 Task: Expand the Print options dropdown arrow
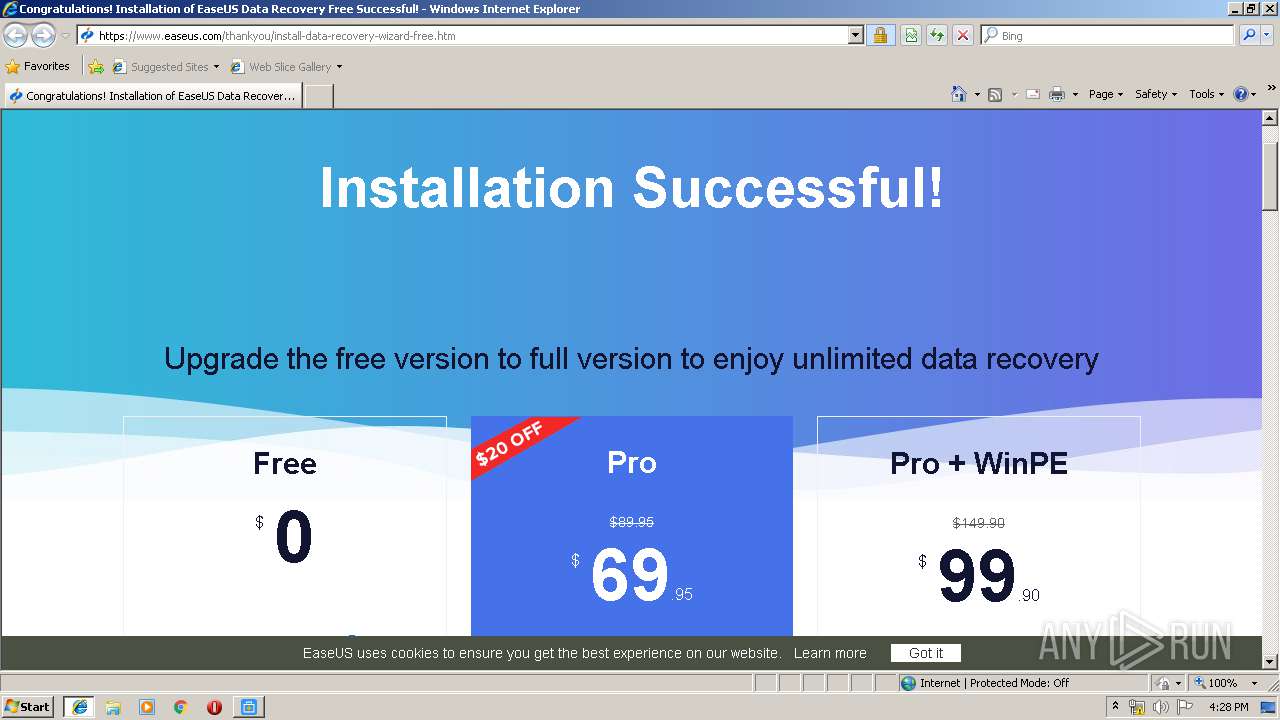pyautogui.click(x=1075, y=94)
